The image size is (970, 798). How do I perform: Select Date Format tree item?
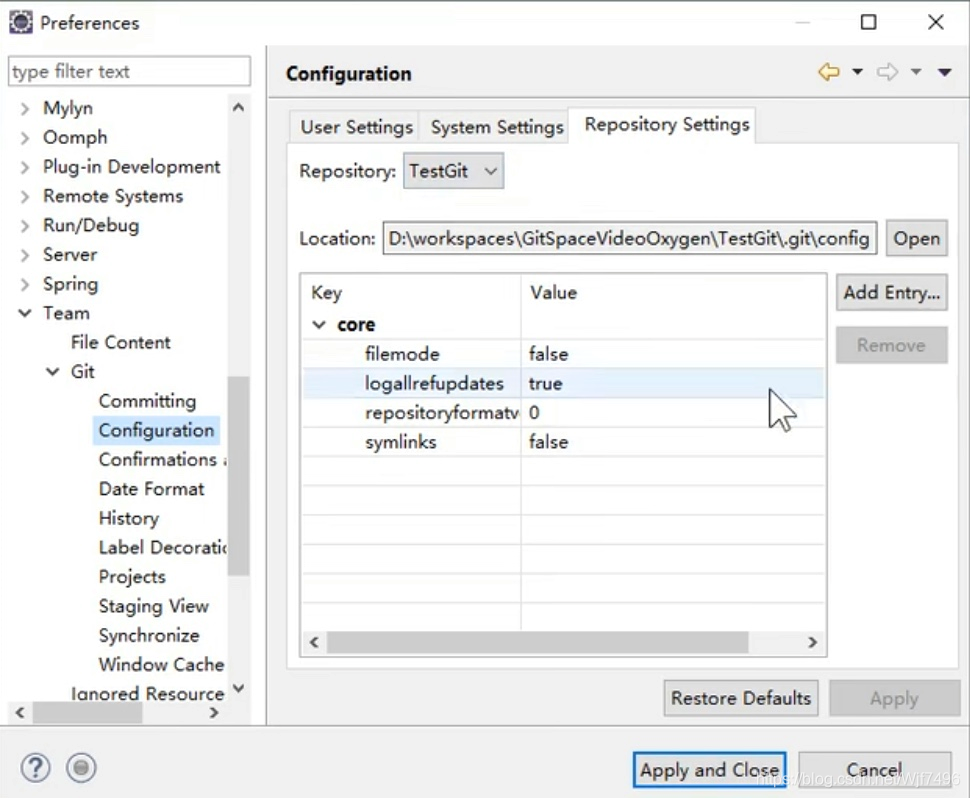point(151,489)
